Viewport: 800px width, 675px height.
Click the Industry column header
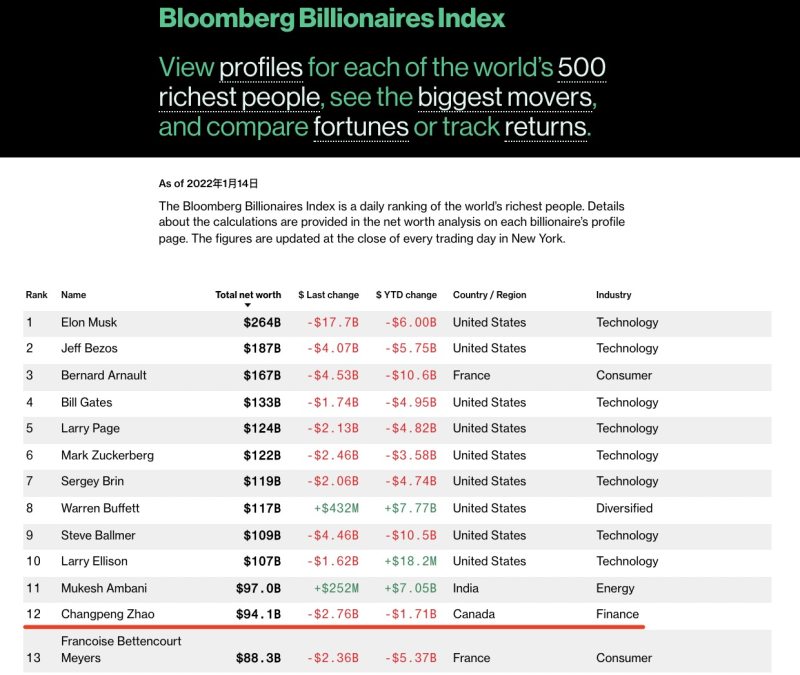[614, 295]
